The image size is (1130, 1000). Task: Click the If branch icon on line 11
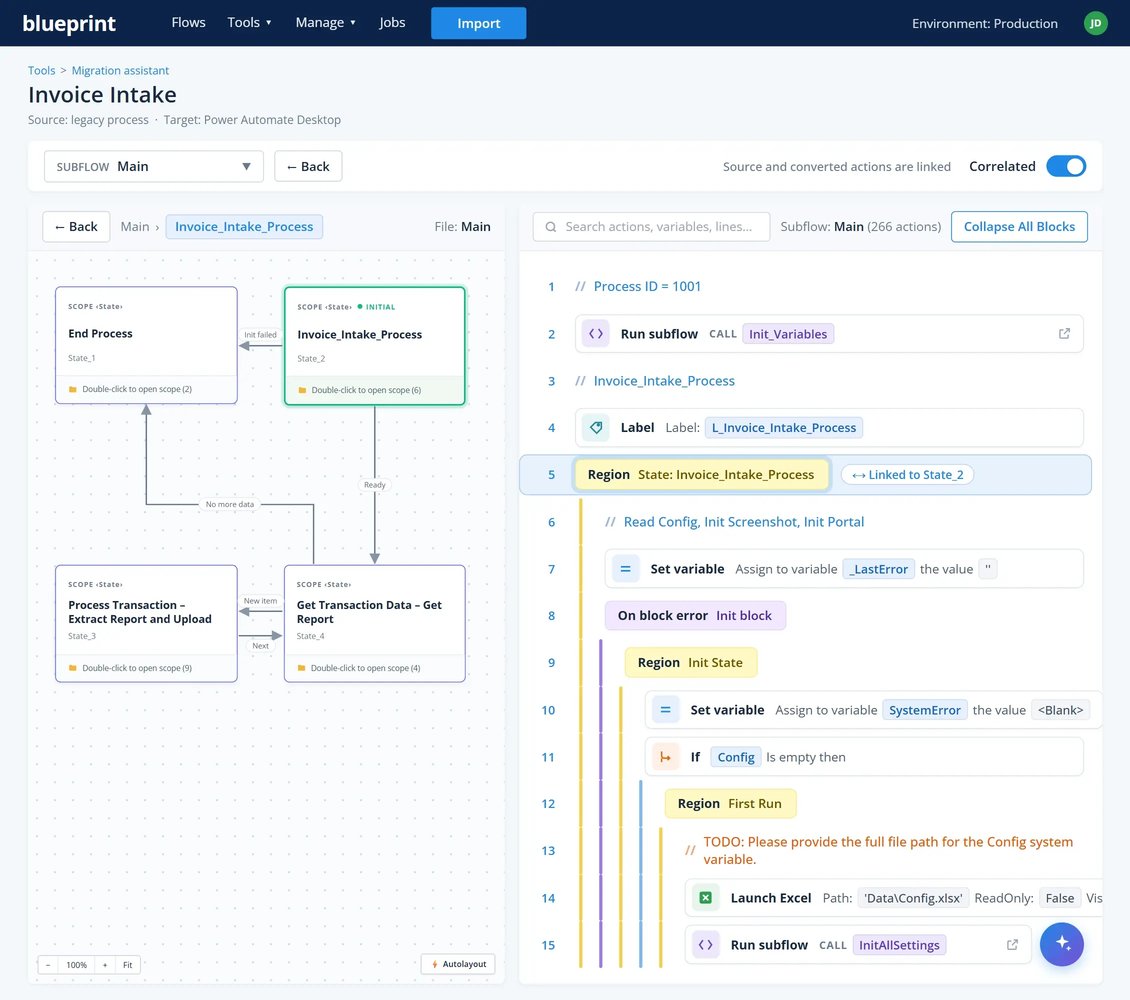click(x=665, y=756)
